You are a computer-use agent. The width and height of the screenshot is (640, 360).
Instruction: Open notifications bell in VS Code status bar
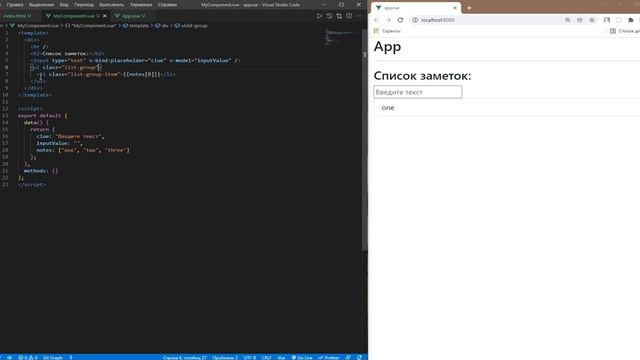[359, 357]
